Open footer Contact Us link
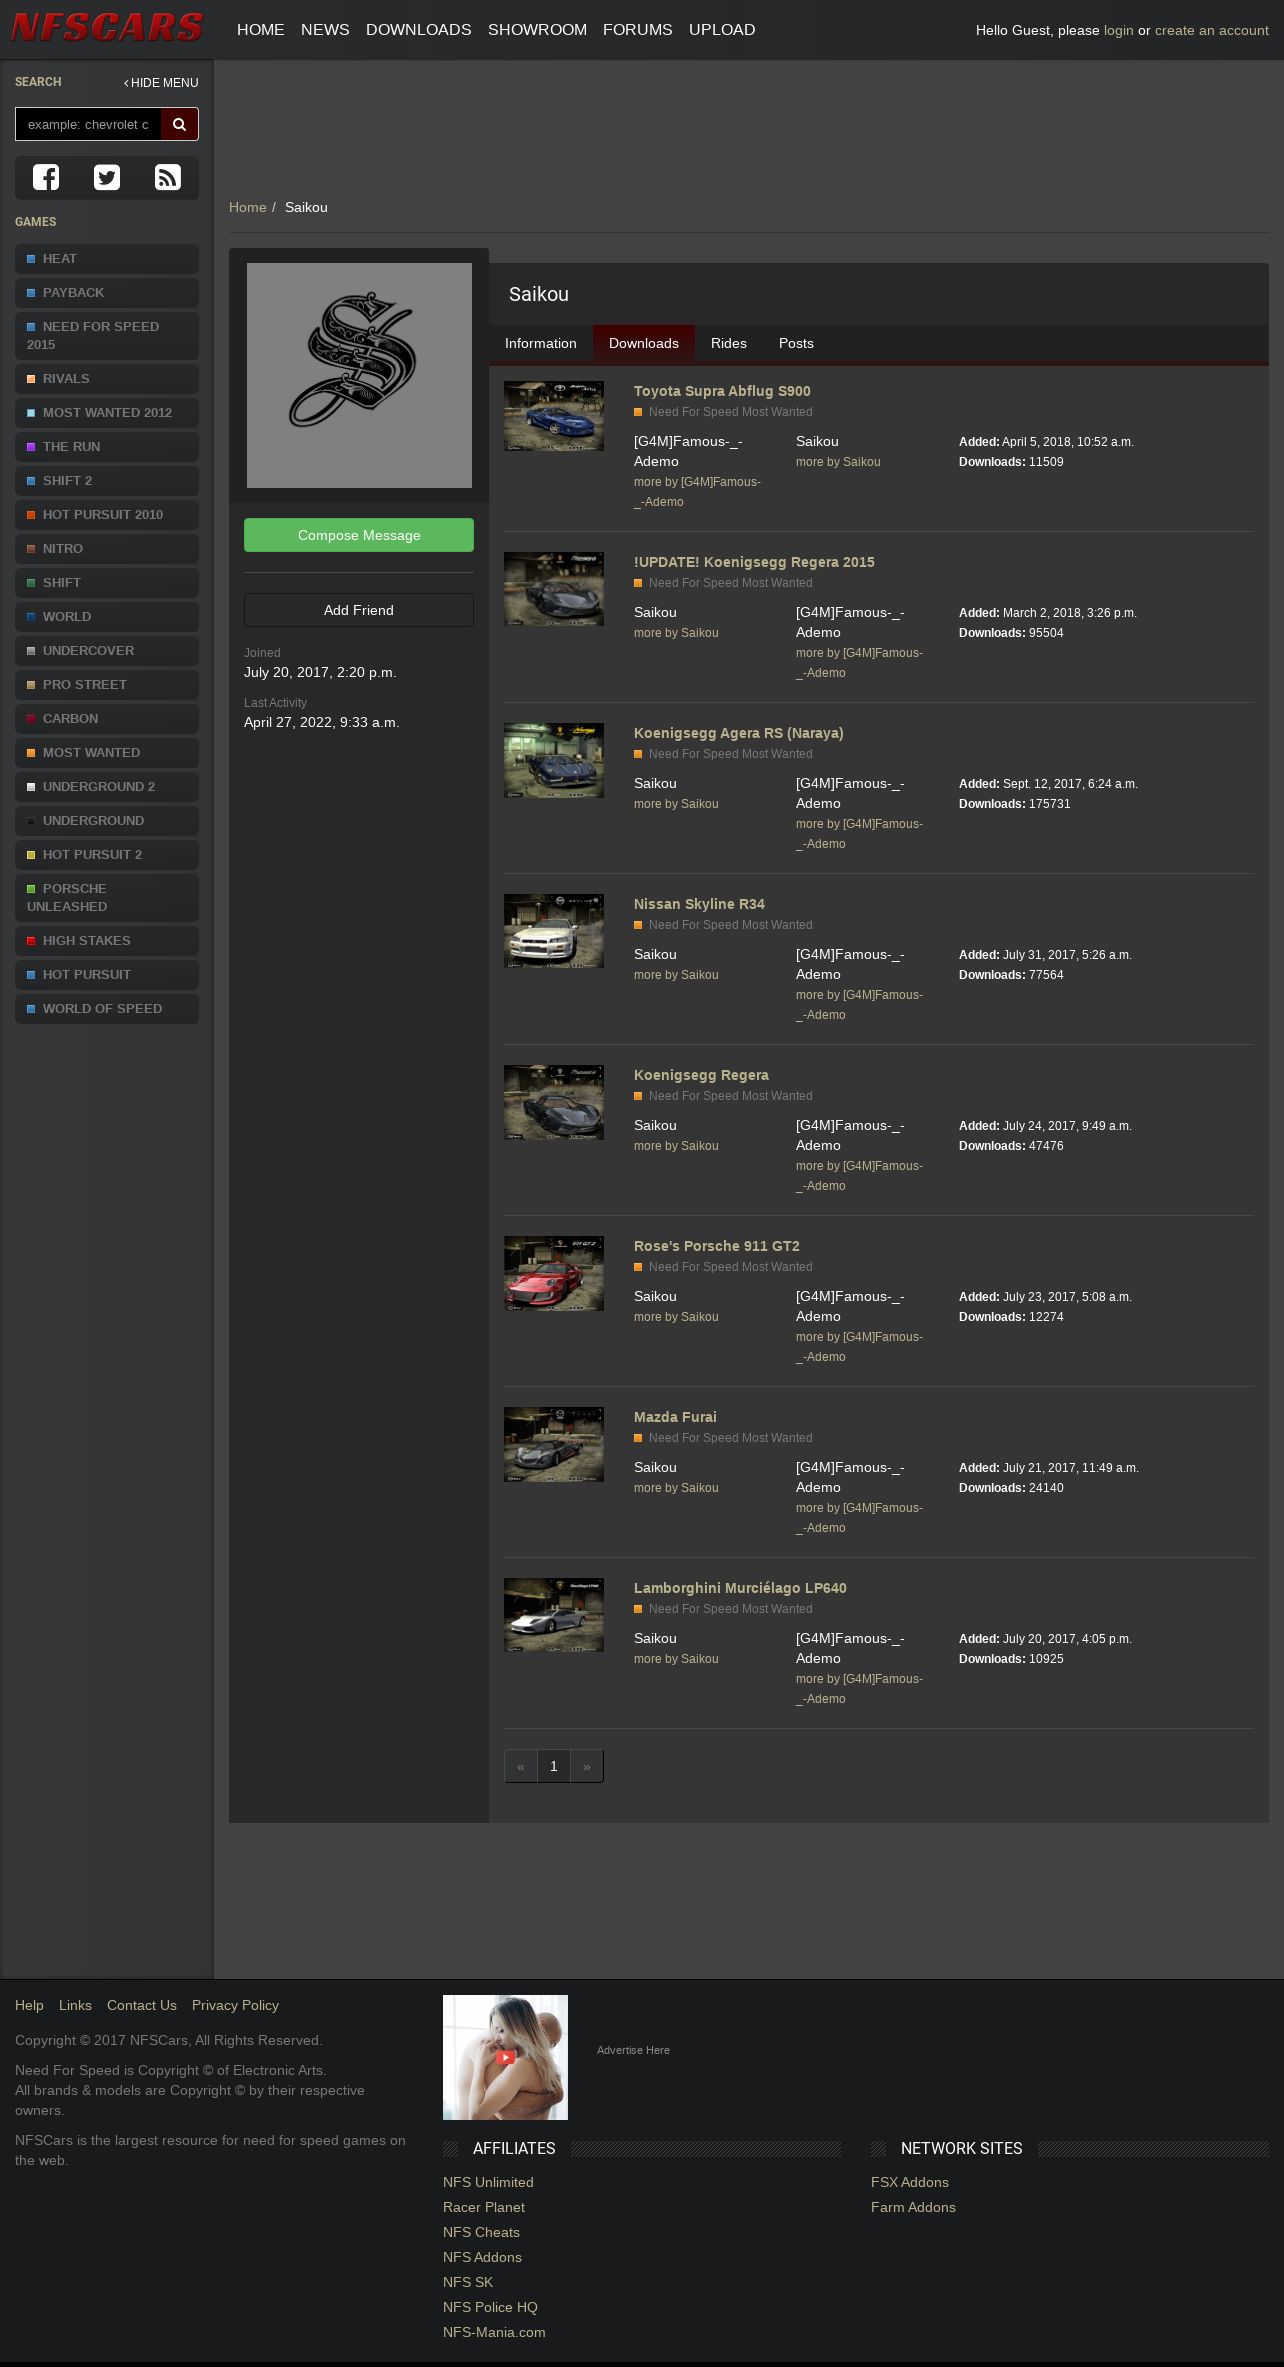This screenshot has width=1284, height=2367. [x=142, y=2005]
